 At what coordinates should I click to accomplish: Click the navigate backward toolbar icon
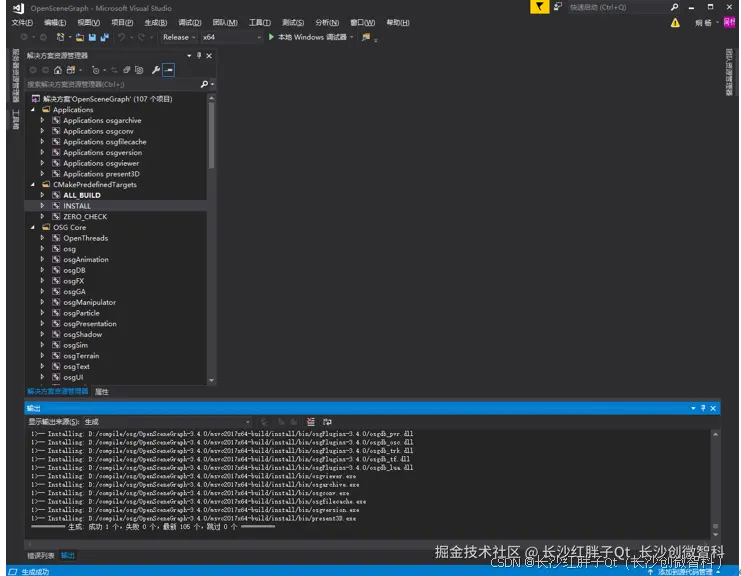(x=24, y=37)
